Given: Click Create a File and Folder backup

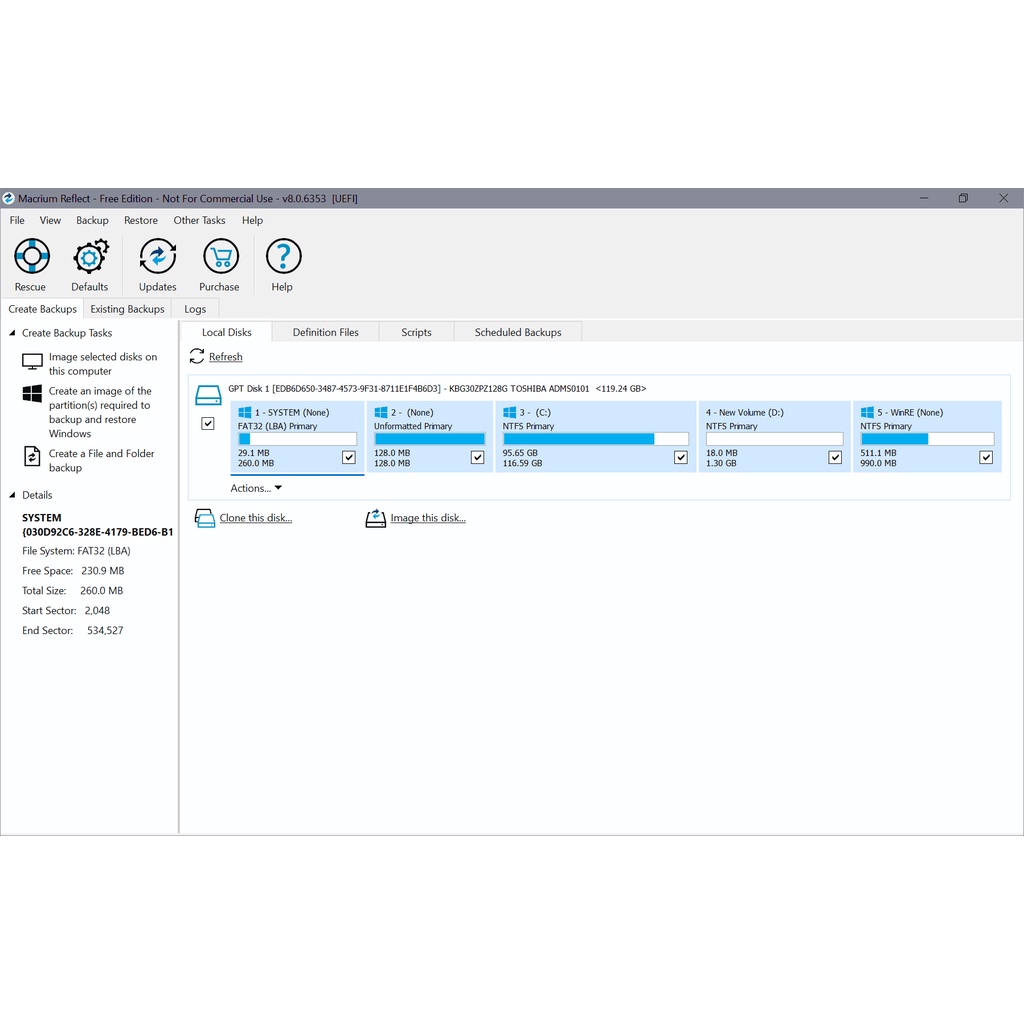Looking at the screenshot, I should pos(101,460).
